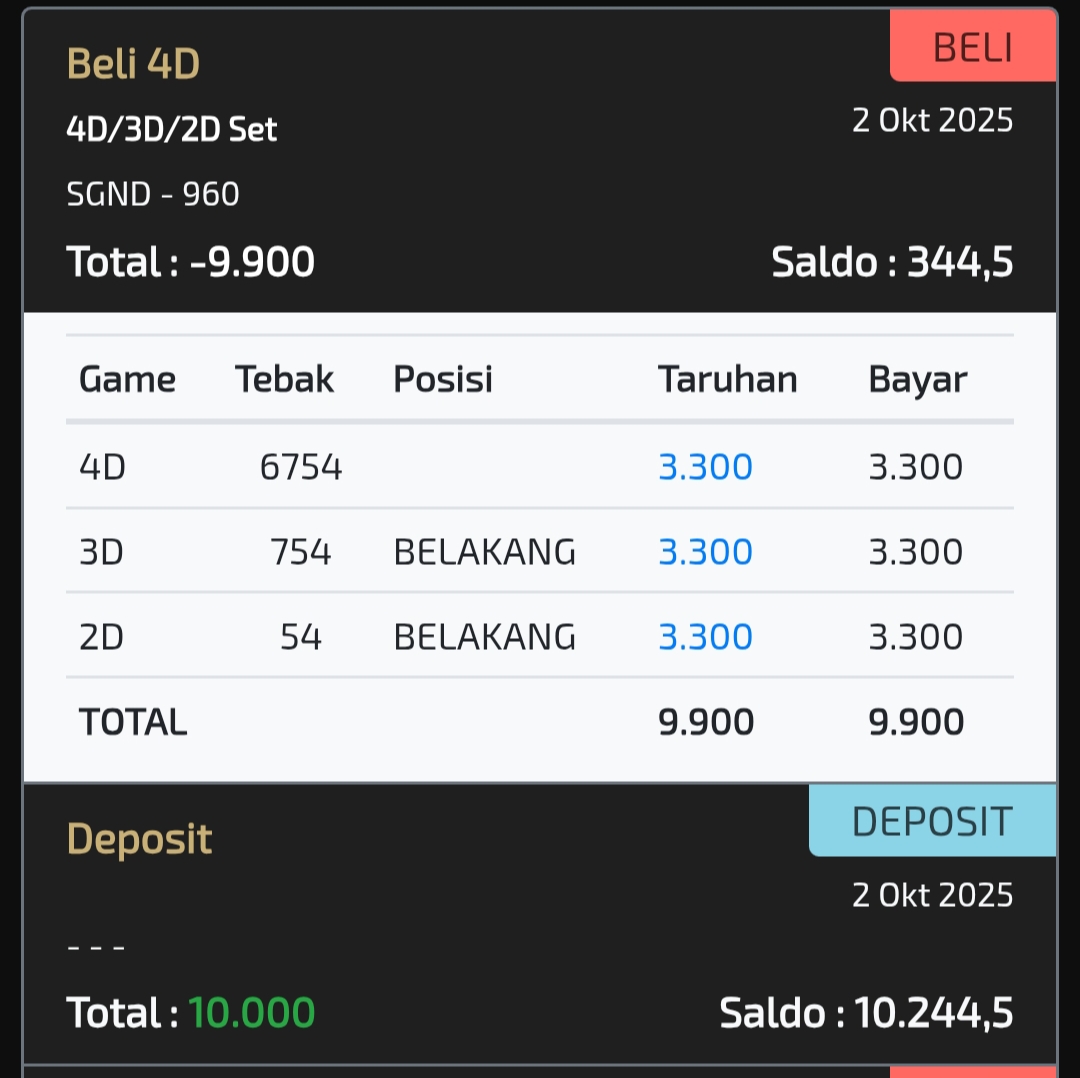Select the Game column header
This screenshot has width=1080, height=1078.
(x=127, y=380)
